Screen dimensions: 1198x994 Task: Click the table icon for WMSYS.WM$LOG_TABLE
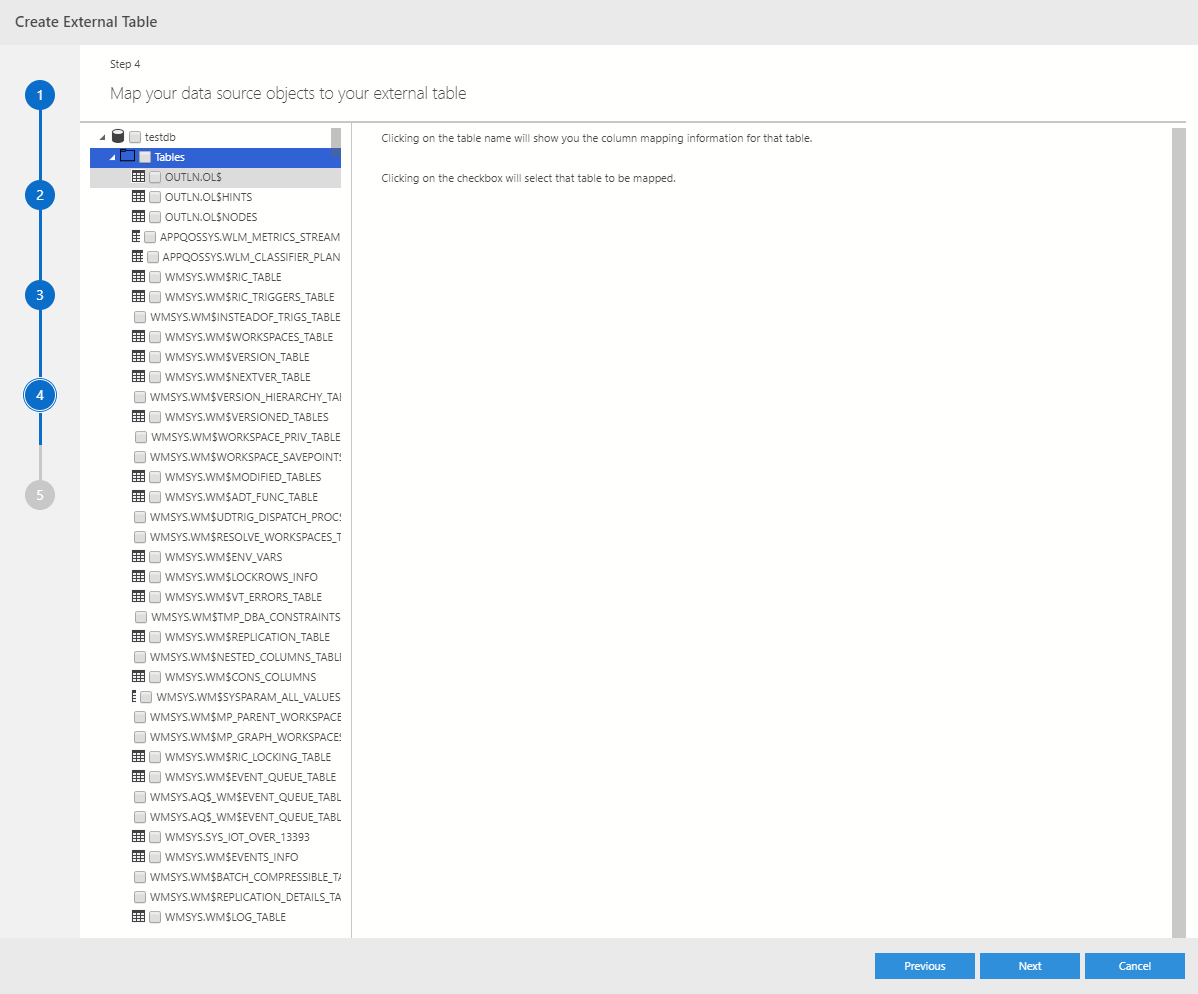138,916
